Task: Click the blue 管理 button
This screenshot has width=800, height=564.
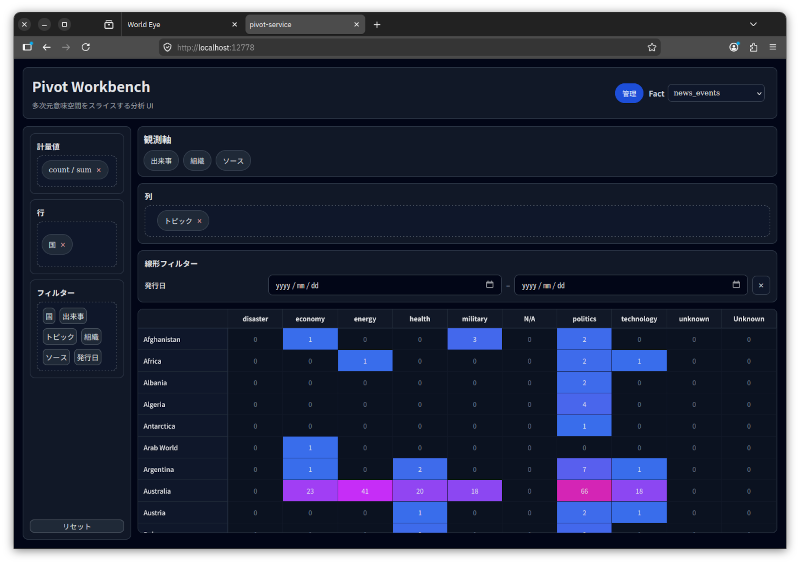Action: 629,93
